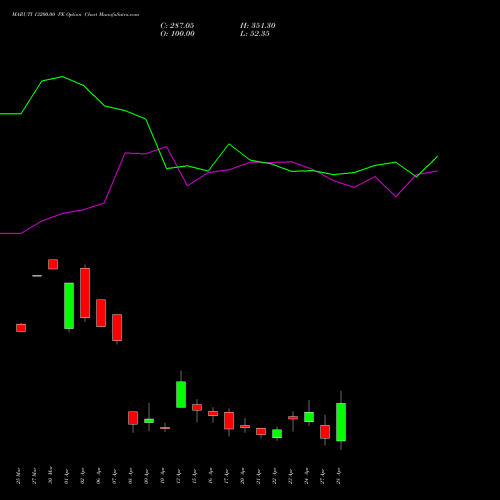Select the 07 Apr date label
The width and height of the screenshot is (500, 500).
coord(114,476)
